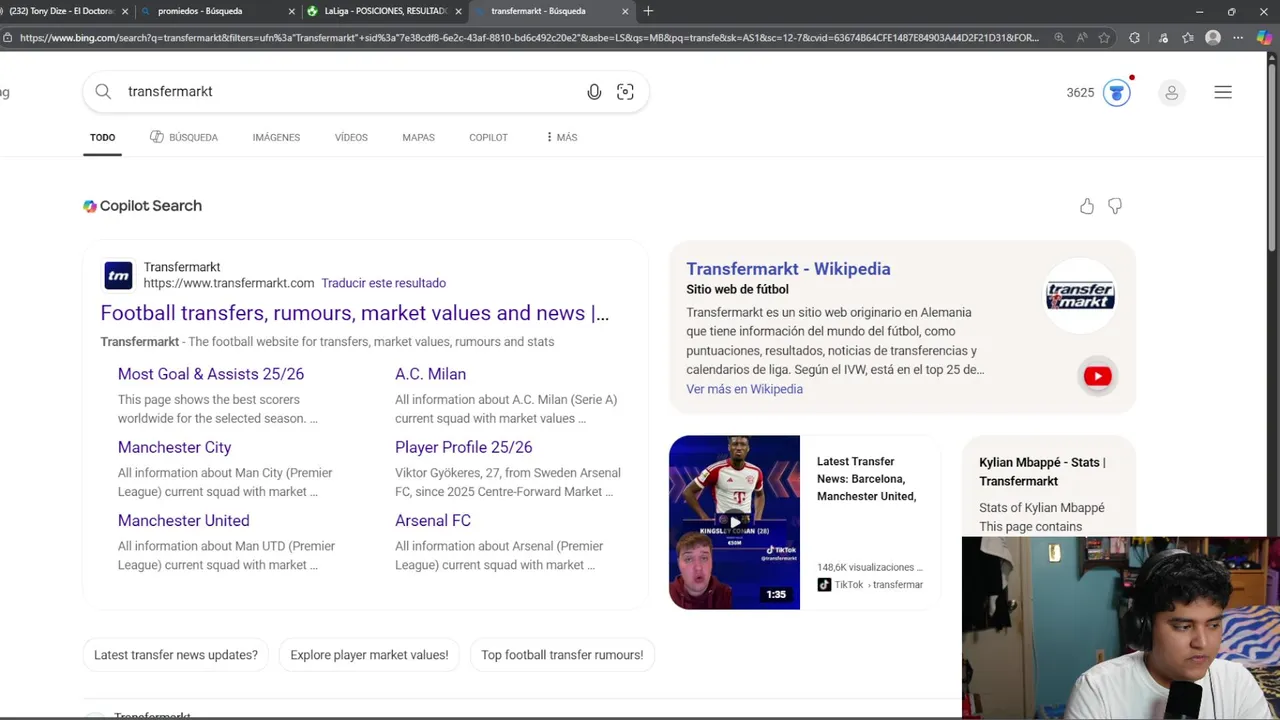
Task: Select the IMÁGENES tab
Action: click(276, 137)
